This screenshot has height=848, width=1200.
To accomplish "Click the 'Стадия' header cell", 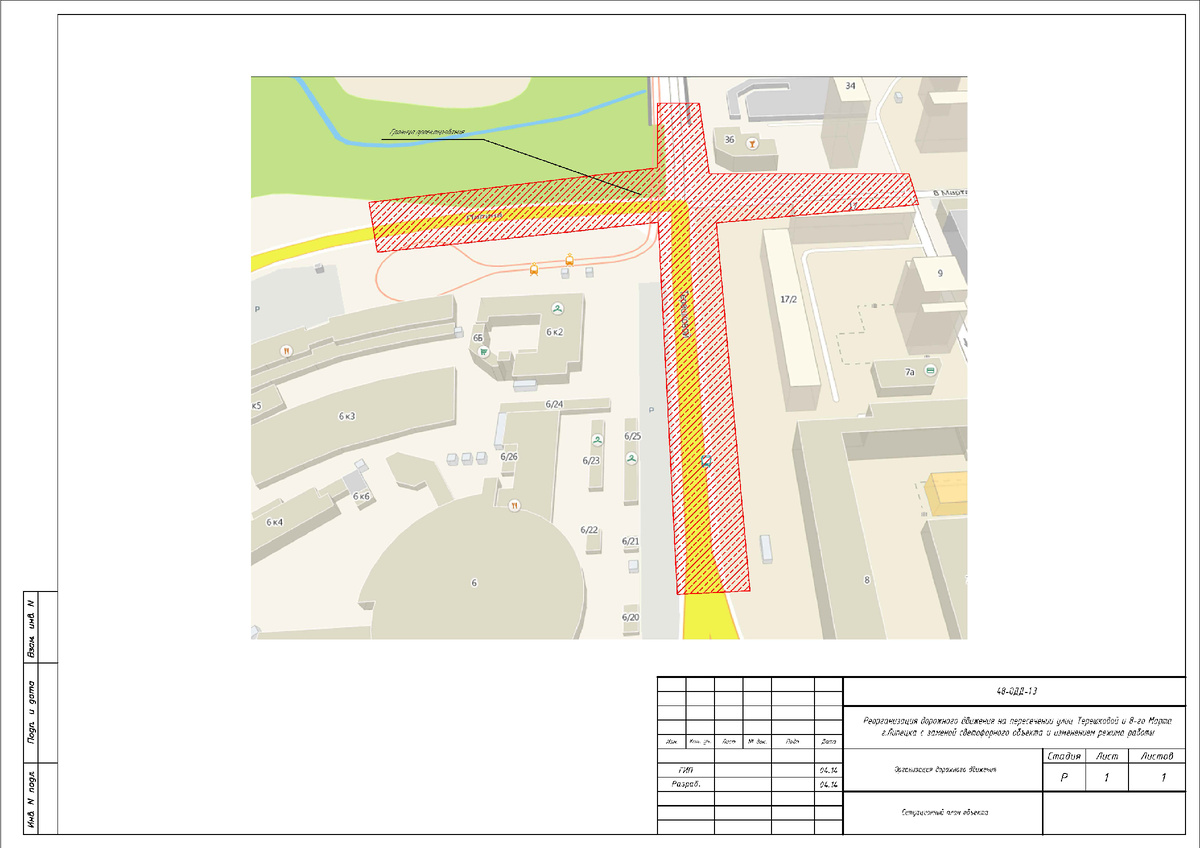I will tap(1064, 755).
